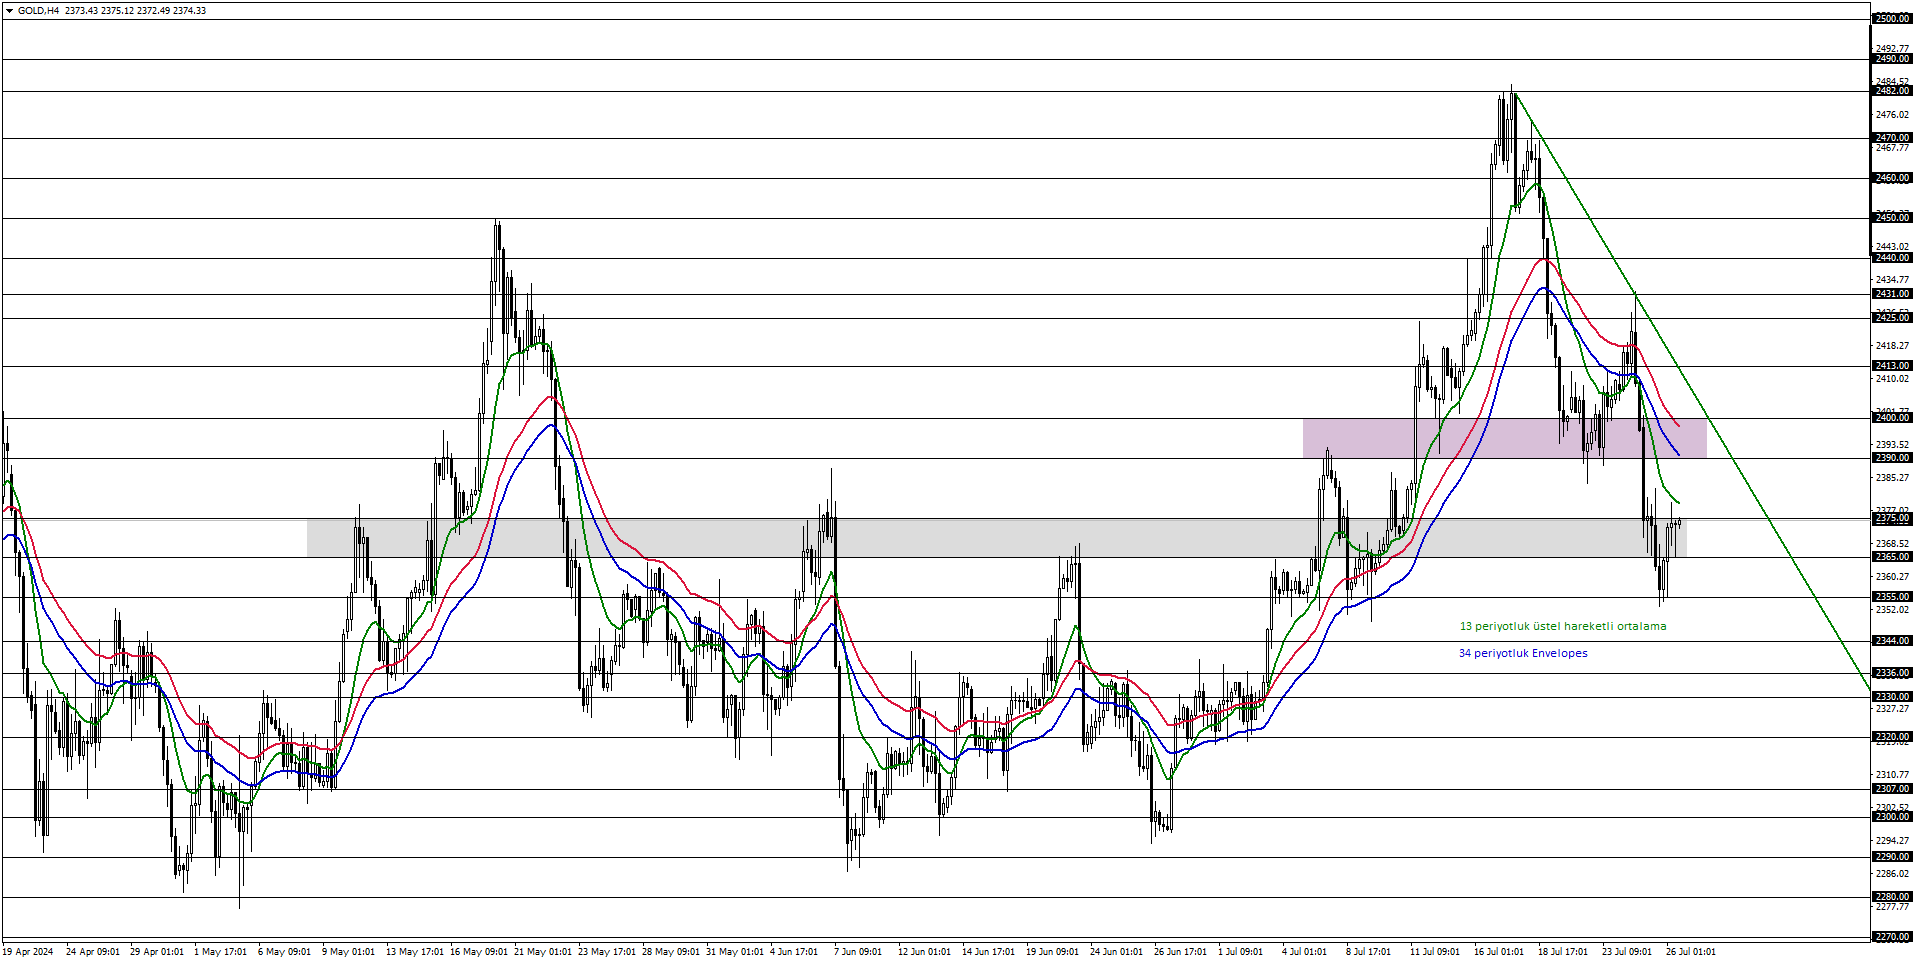
Task: Click the '7 Jun 09:01' time axis label
Action: 858,952
